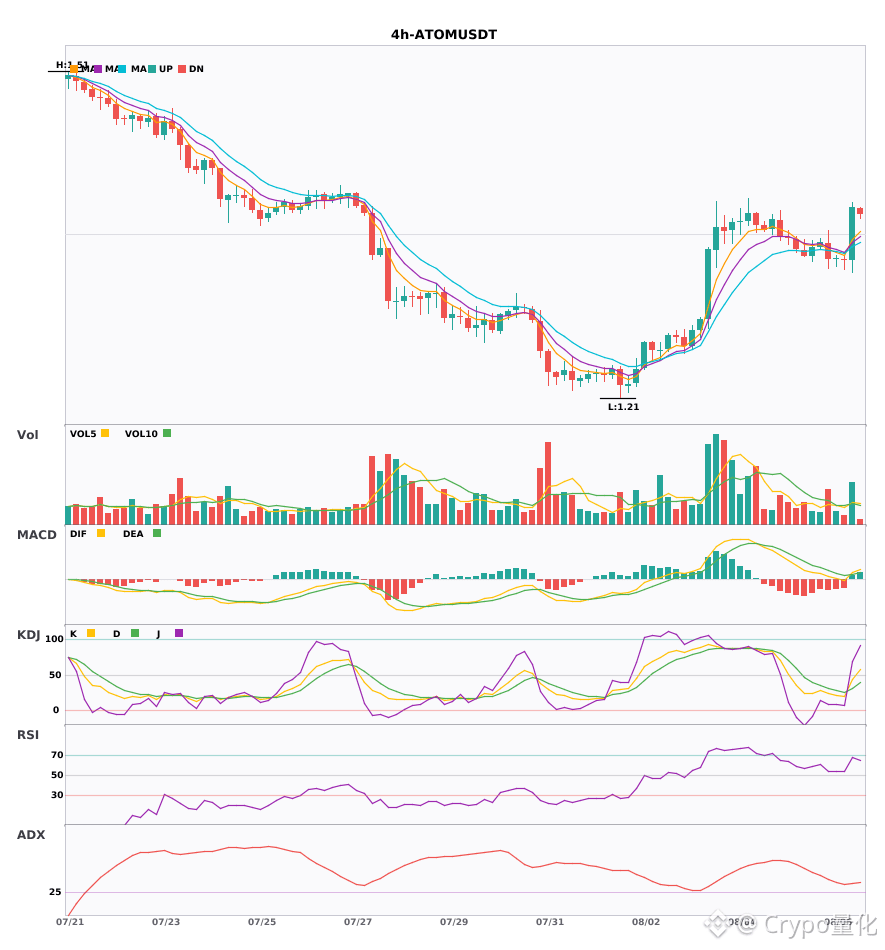The width and height of the screenshot is (885, 950).
Task: Click the KDJ axis value 50
Action: coord(56,675)
